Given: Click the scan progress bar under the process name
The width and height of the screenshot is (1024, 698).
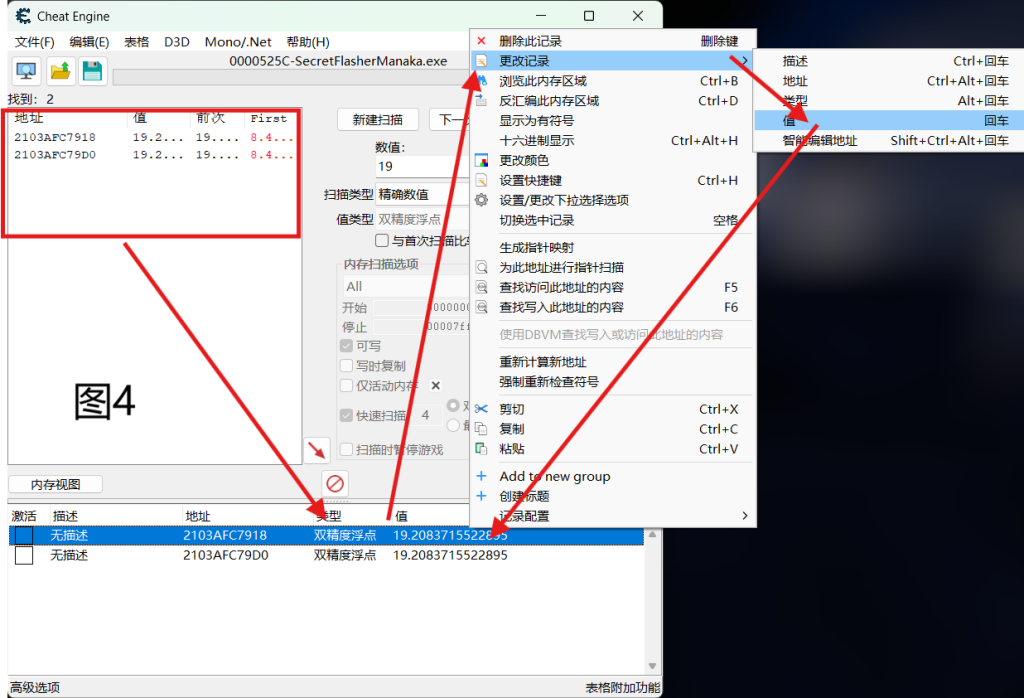Looking at the screenshot, I should pyautogui.click(x=291, y=78).
